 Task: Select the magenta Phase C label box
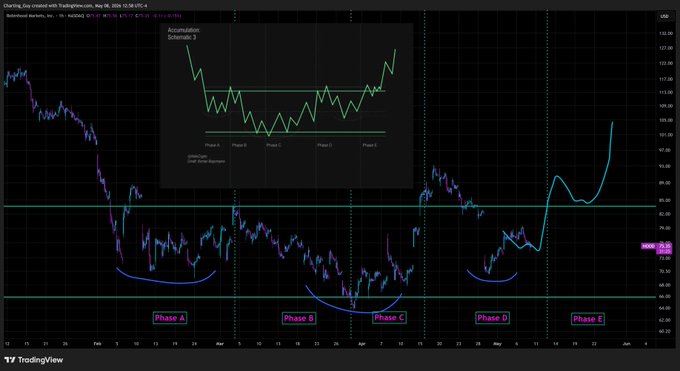(x=389, y=318)
